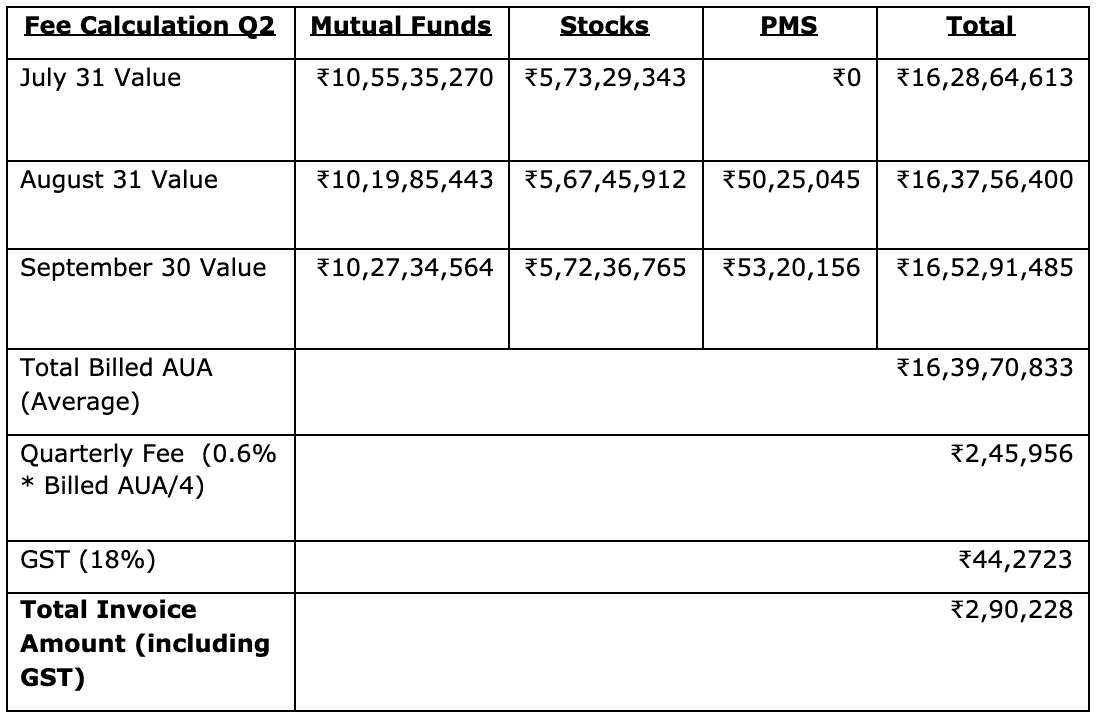Screen dimensions: 1098x720
Task: Click the Total column header
Action: pos(981,27)
